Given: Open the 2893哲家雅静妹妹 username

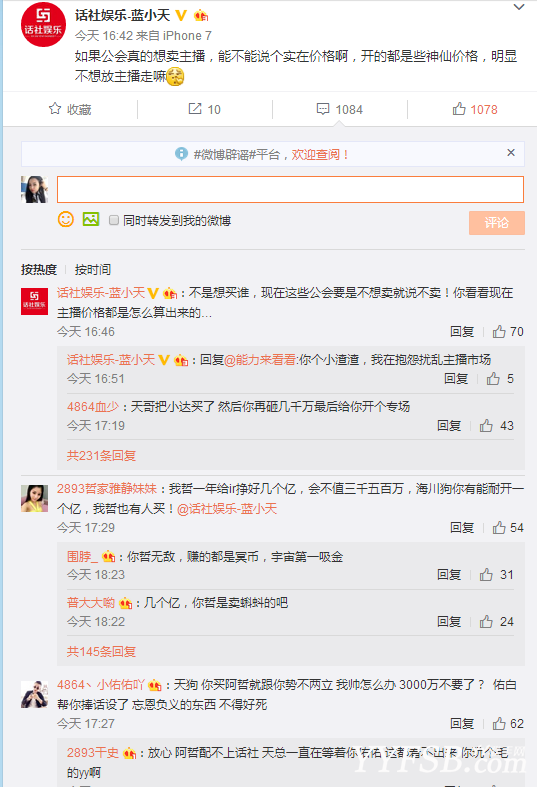Looking at the screenshot, I should (107, 489).
